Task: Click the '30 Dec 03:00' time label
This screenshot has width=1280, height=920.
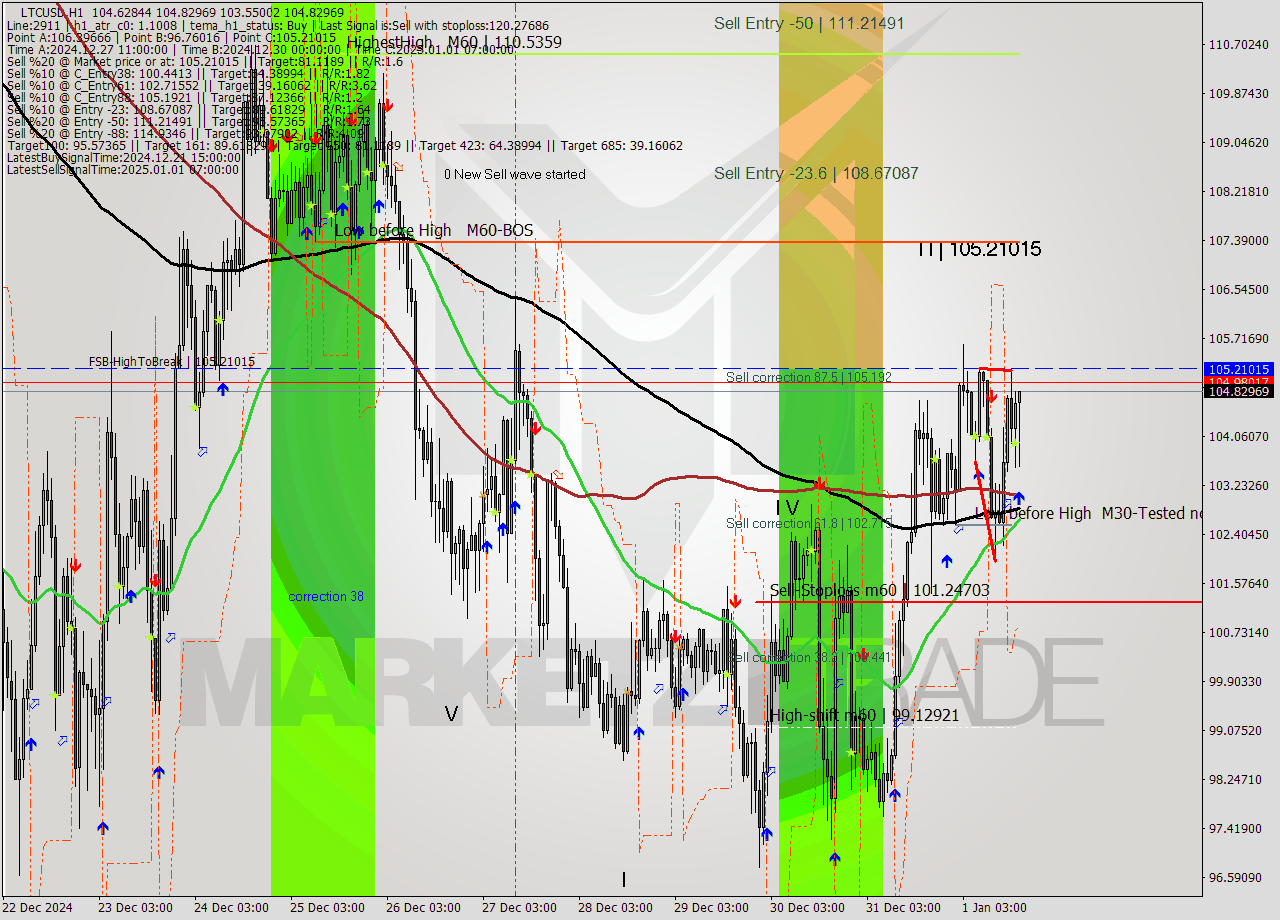Action: click(805, 907)
